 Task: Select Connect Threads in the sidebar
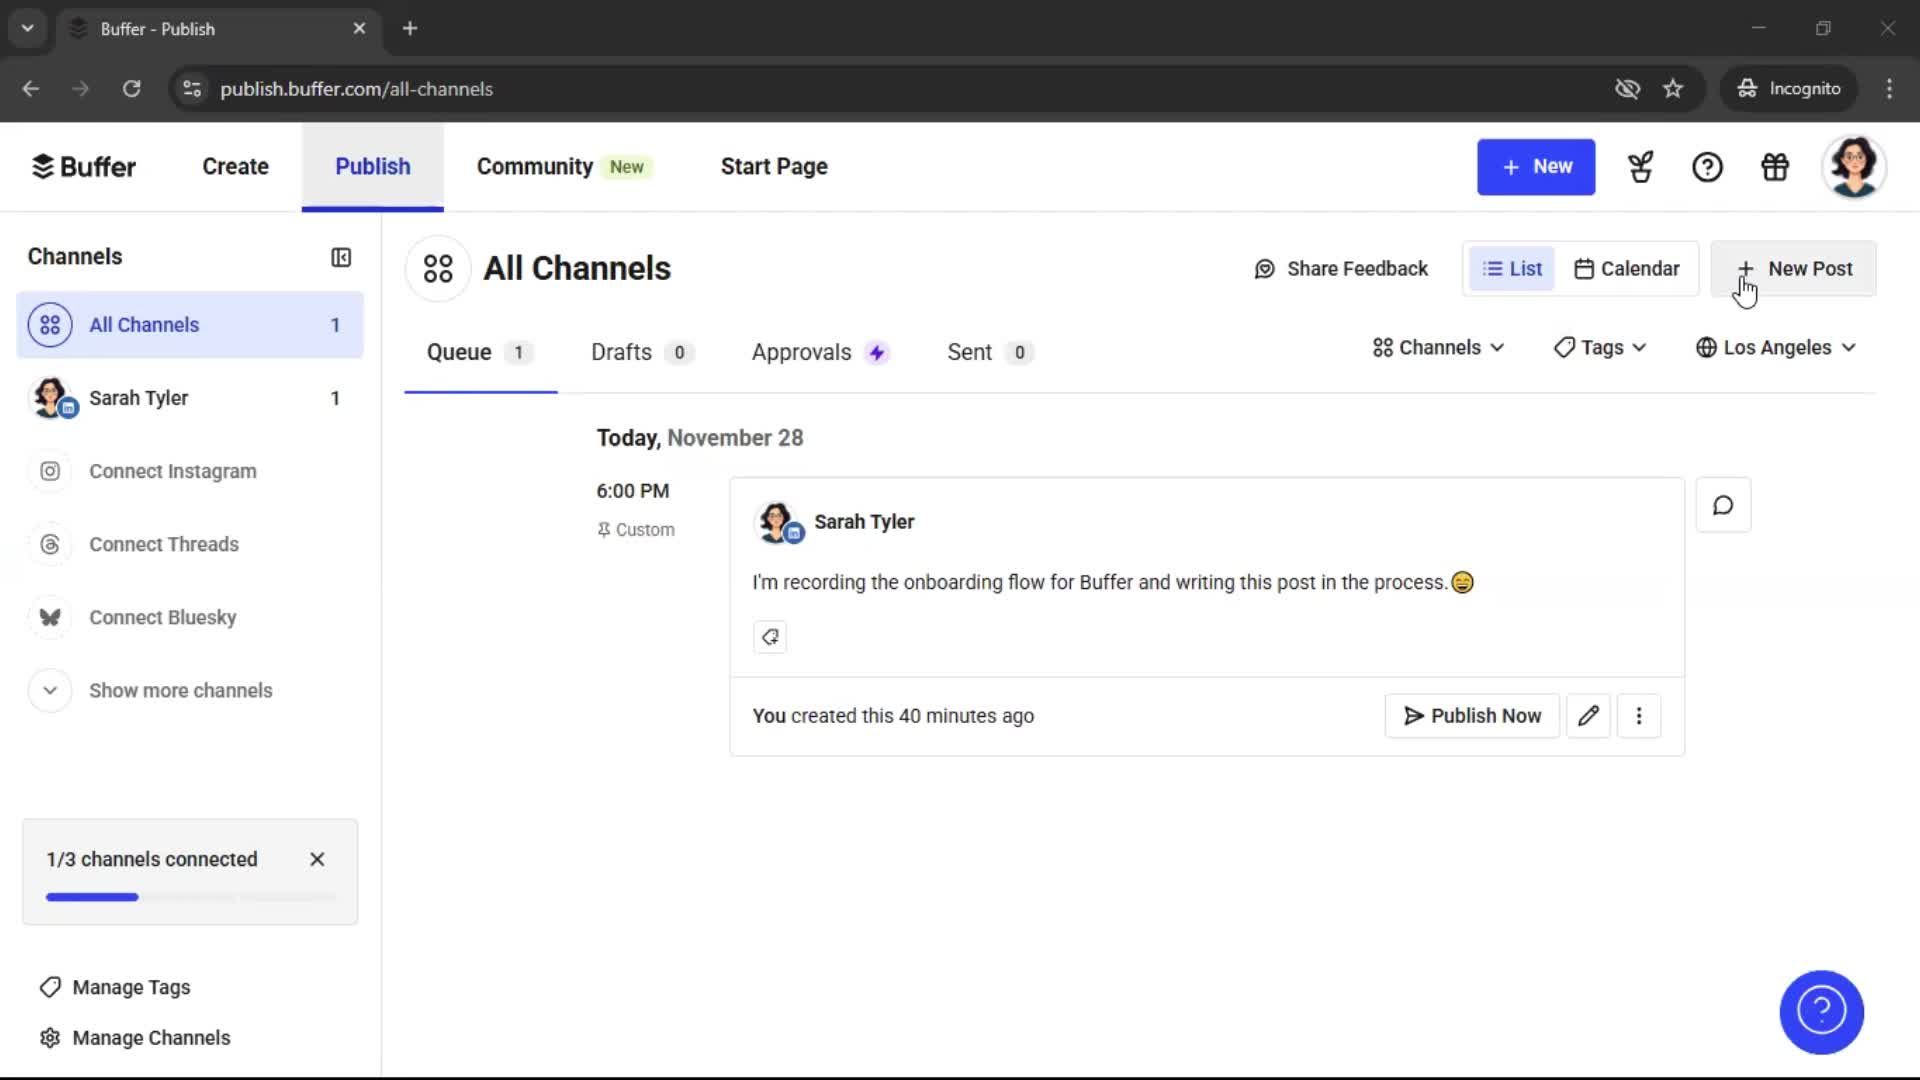coord(164,544)
